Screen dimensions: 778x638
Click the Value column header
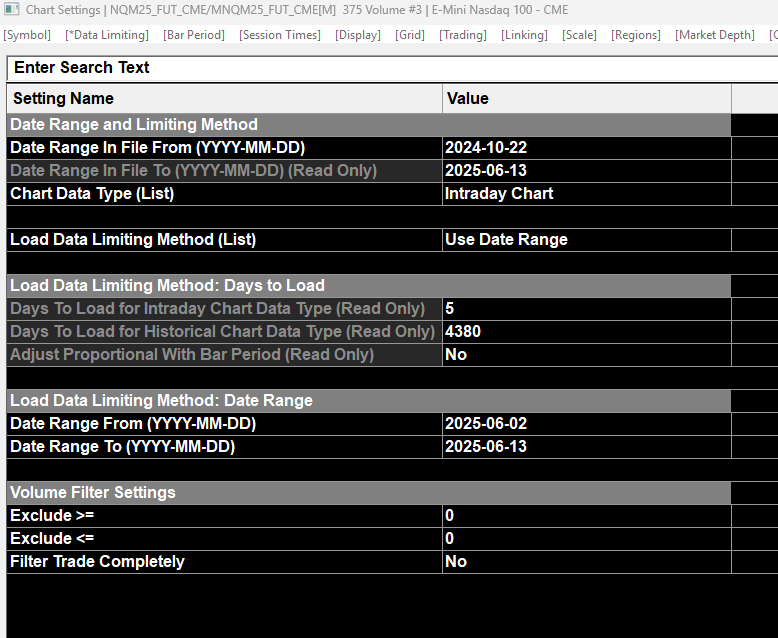586,99
